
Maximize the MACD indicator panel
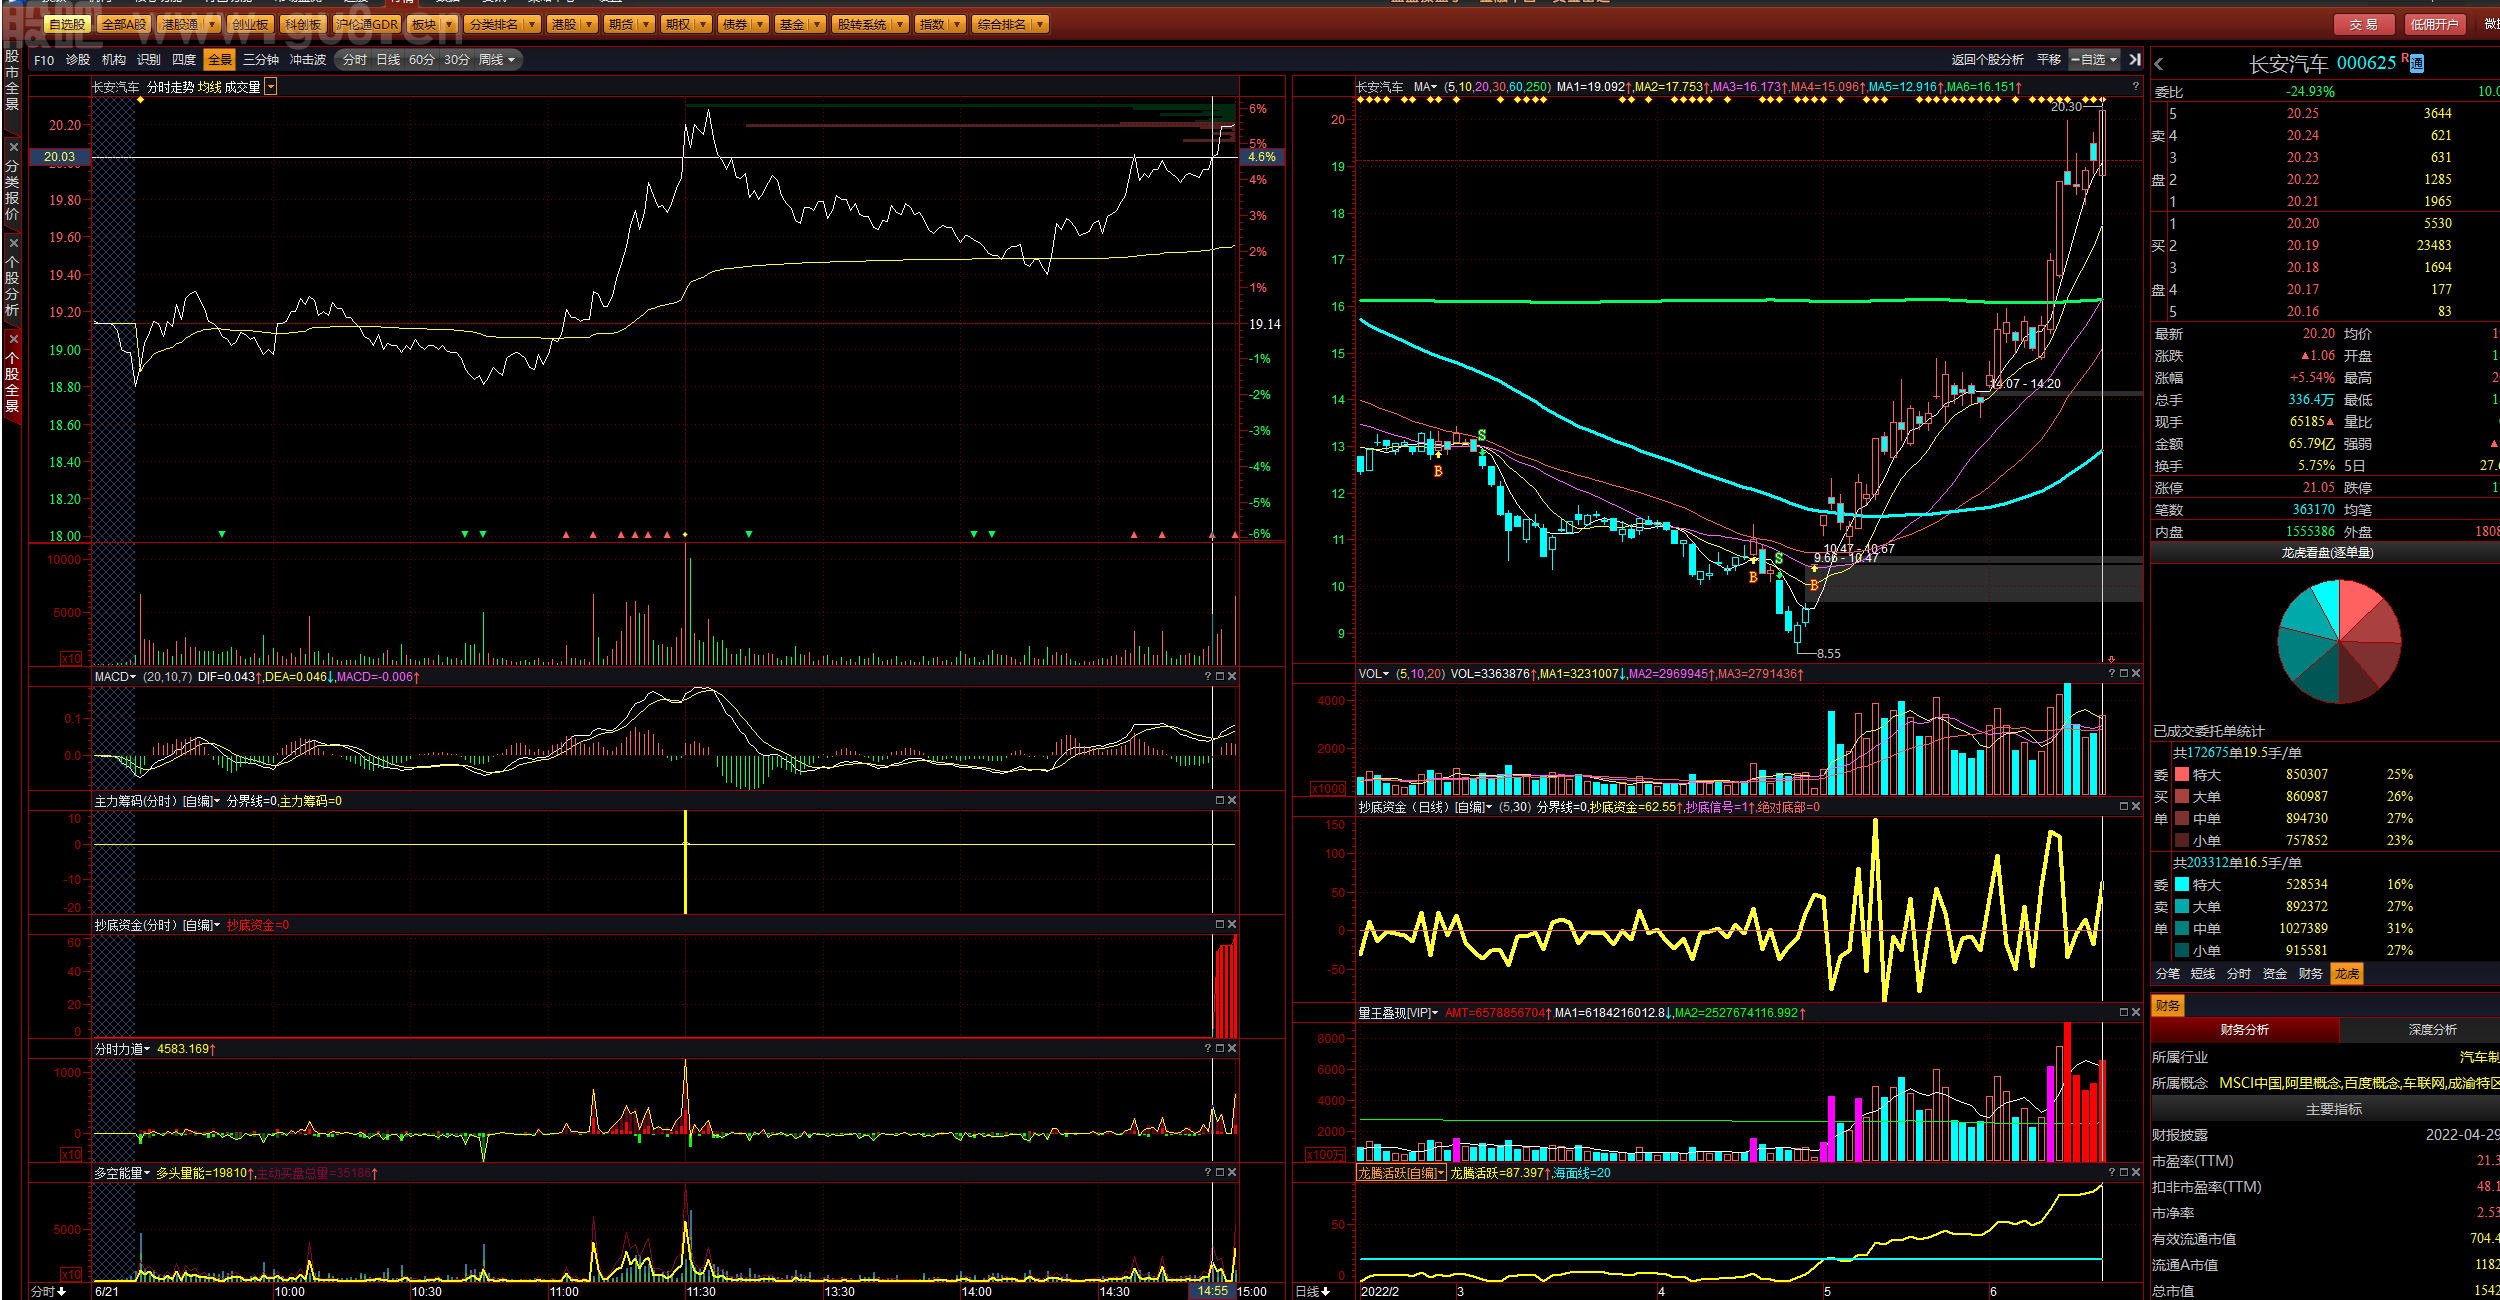click(1220, 677)
